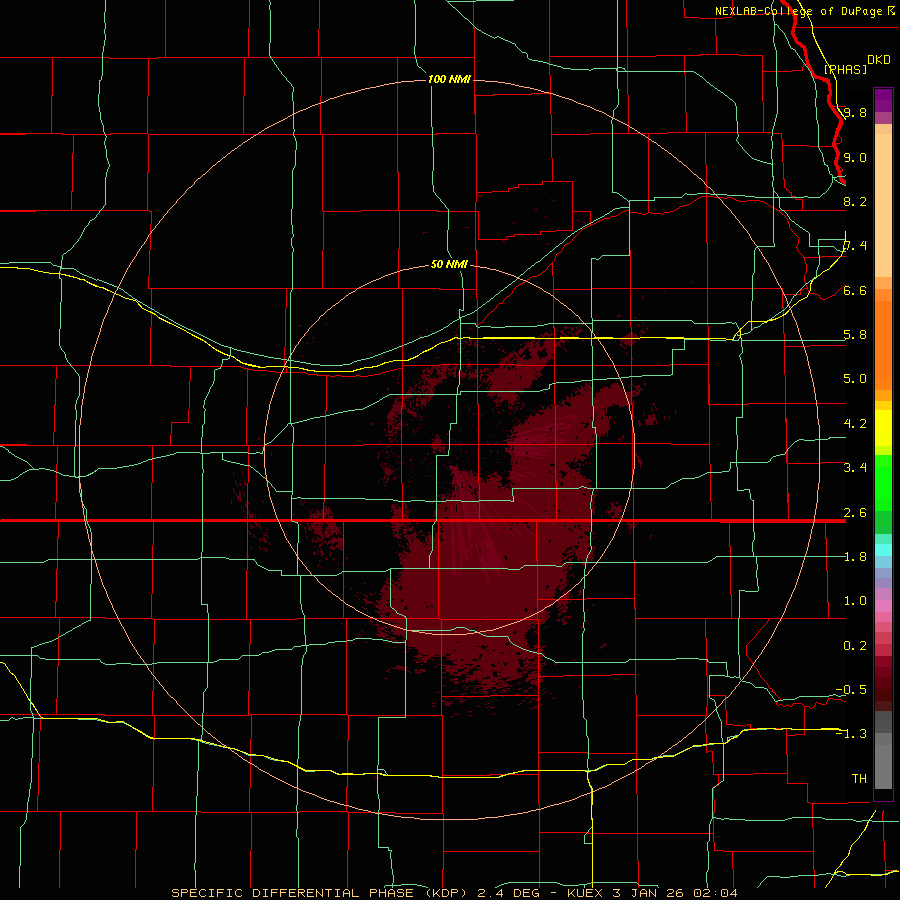Click the purple top segment of the color bar
Image resolution: width=900 pixels, height=900 pixels.
click(x=883, y=100)
